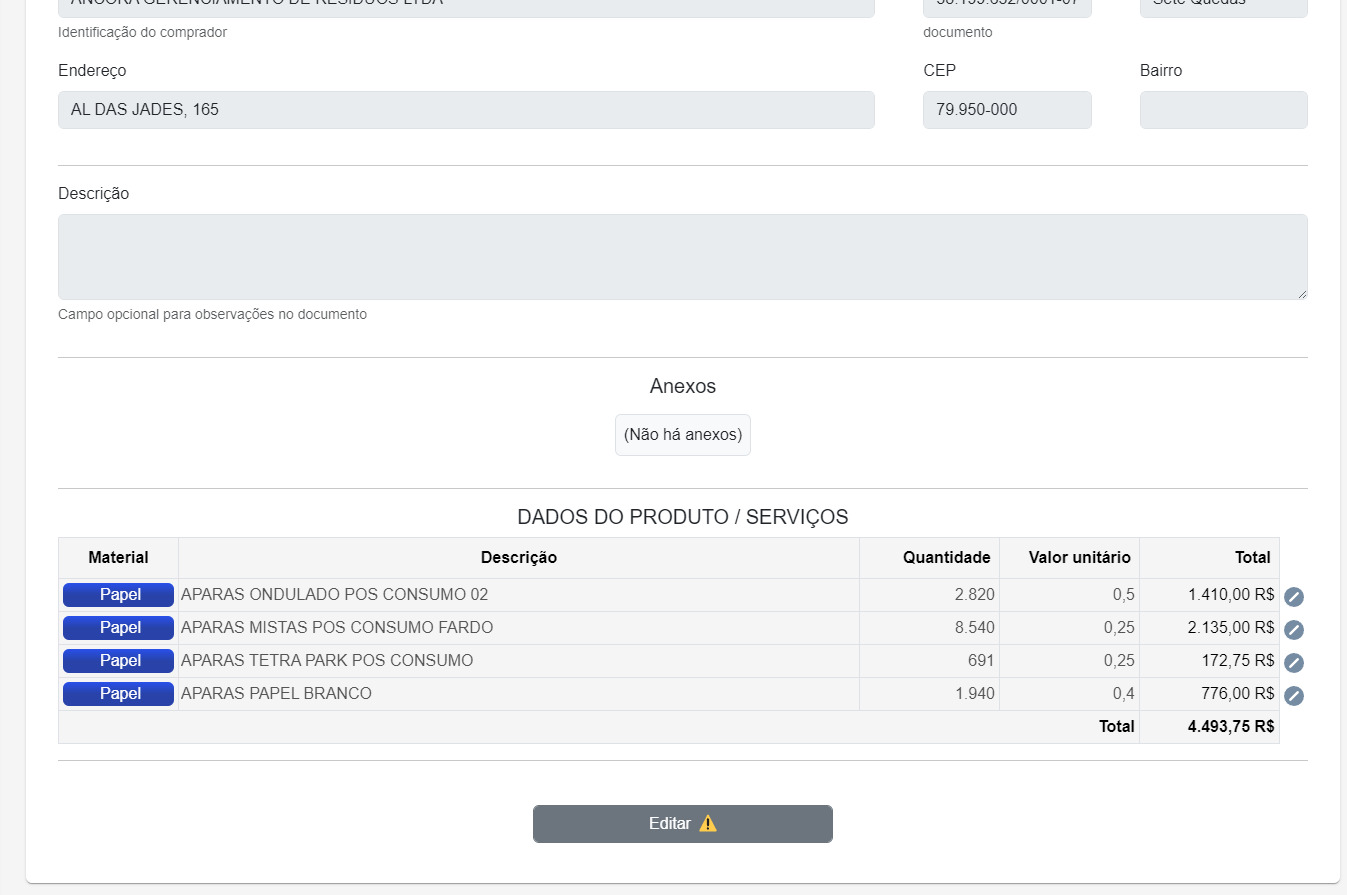The height and width of the screenshot is (895, 1347).
Task: Edit the APARAS ONDULADO POS CONSUMO 02 row
Action: (1294, 596)
